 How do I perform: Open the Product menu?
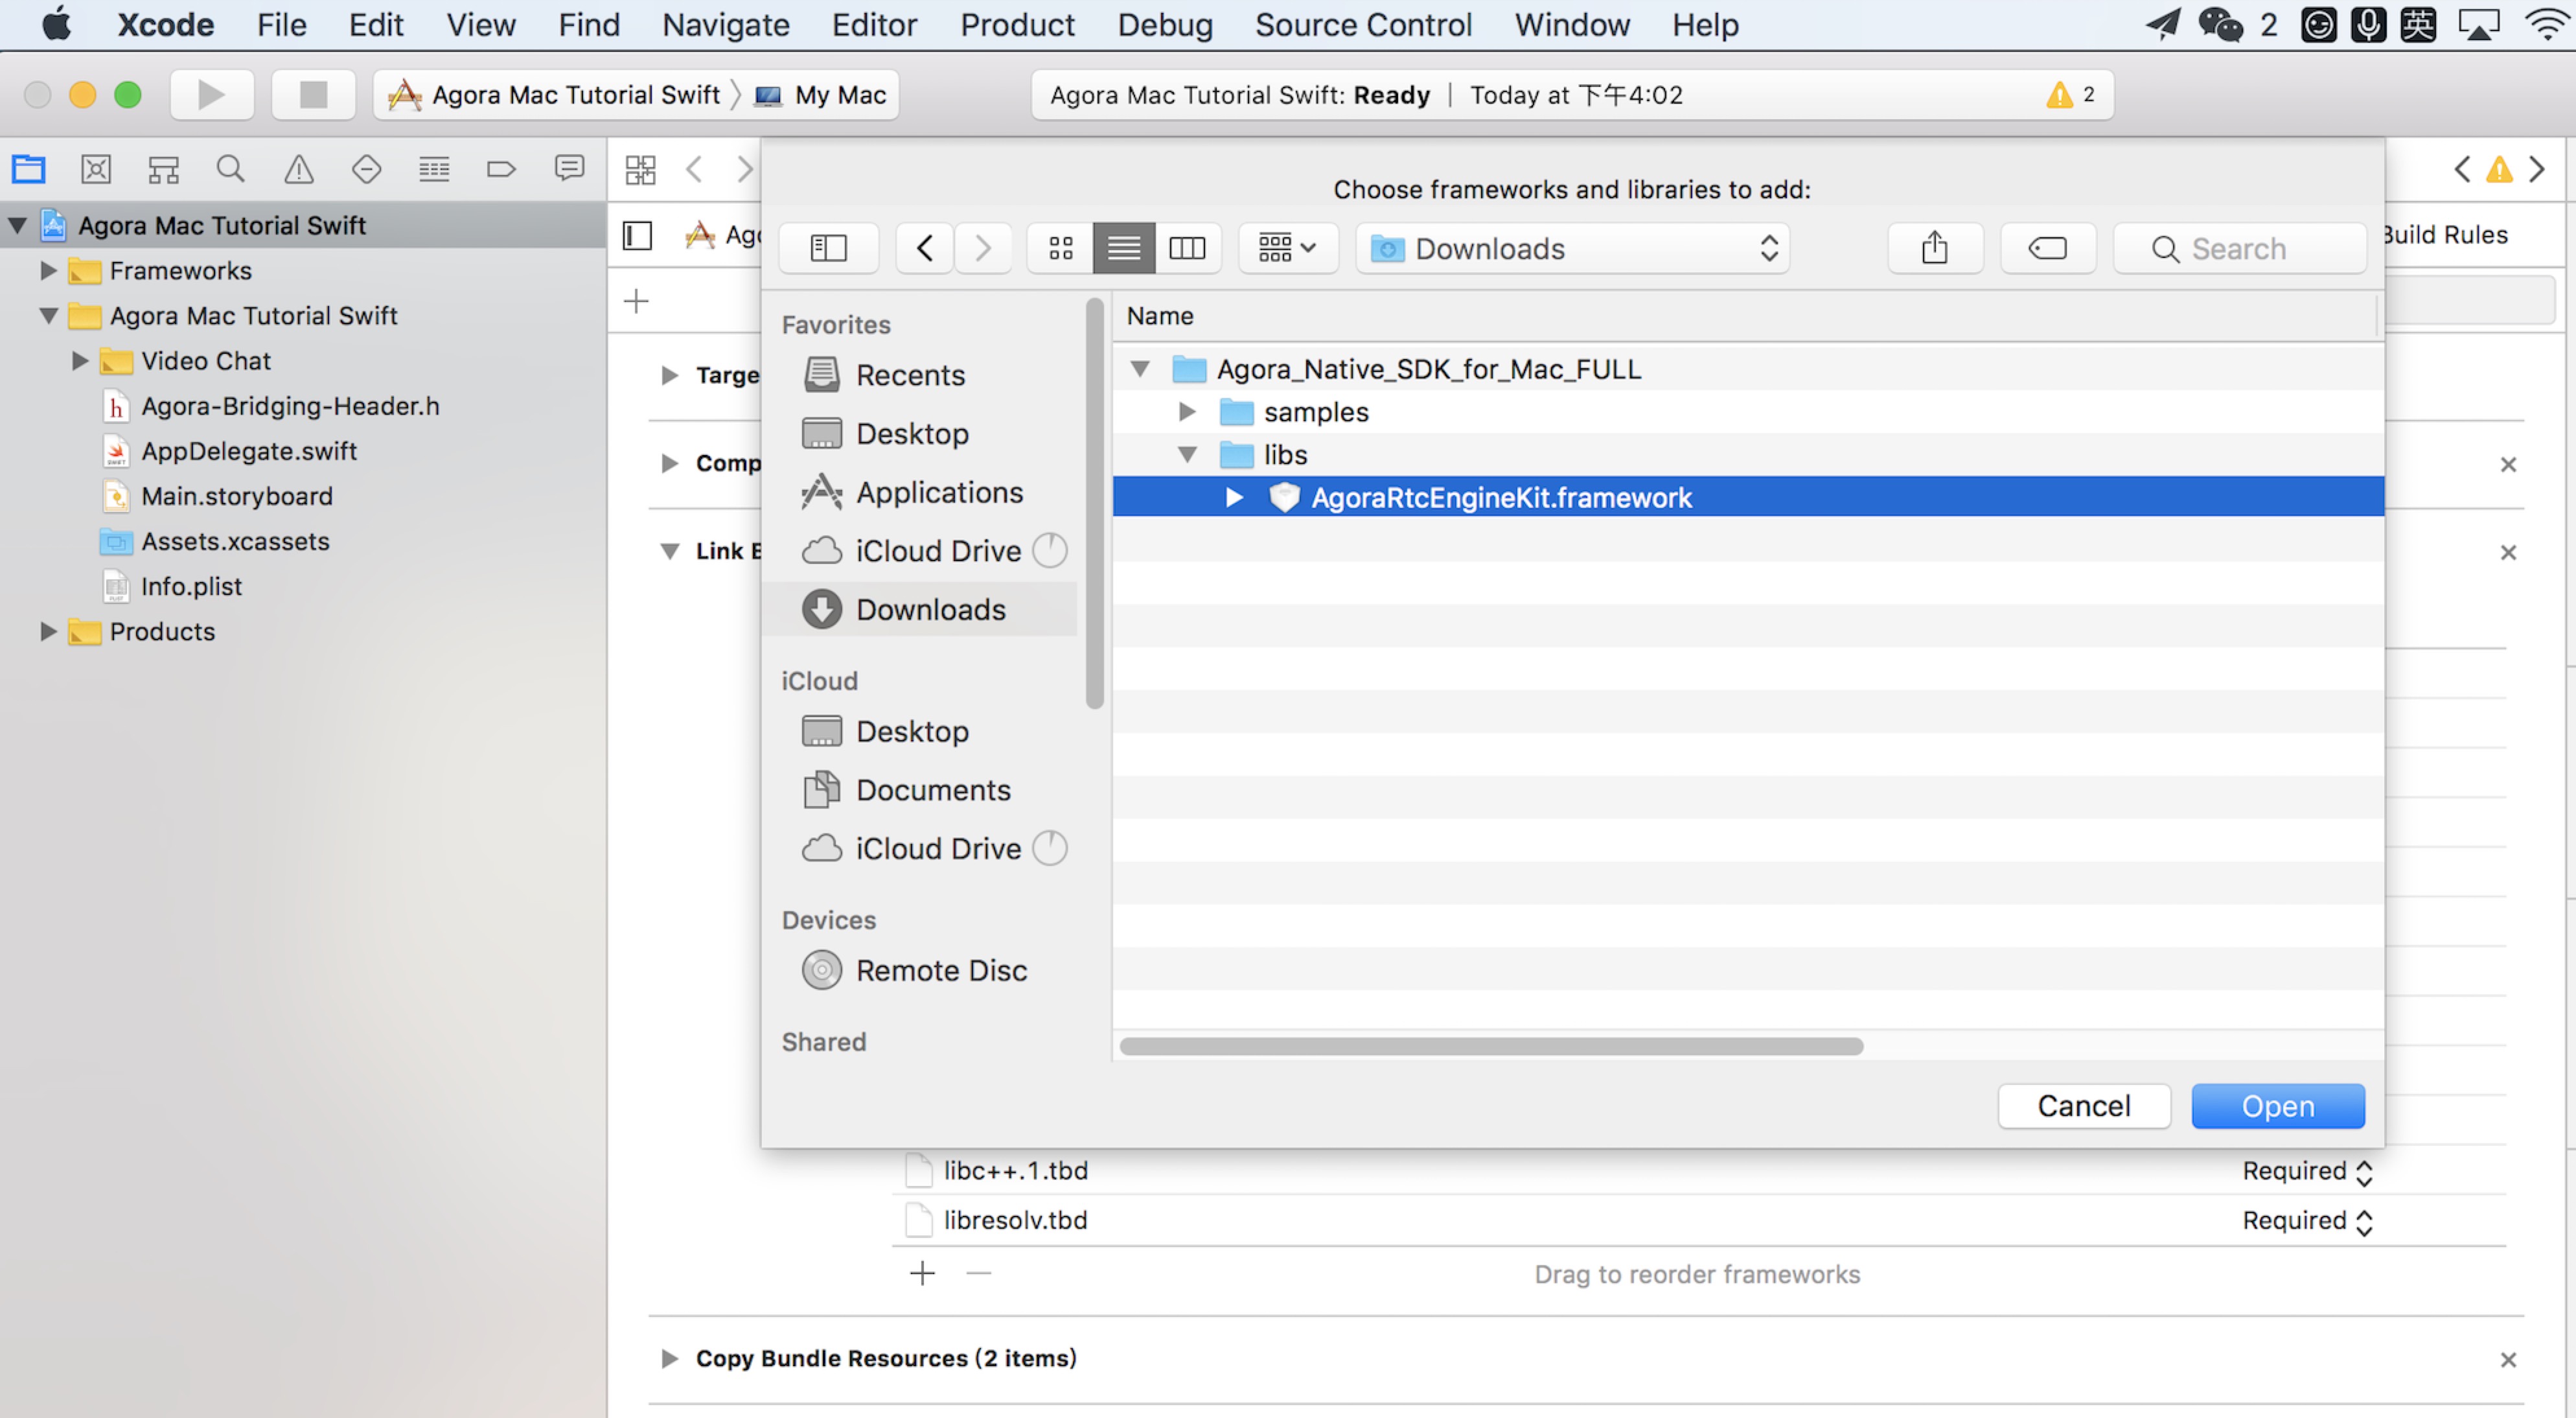(x=1017, y=24)
